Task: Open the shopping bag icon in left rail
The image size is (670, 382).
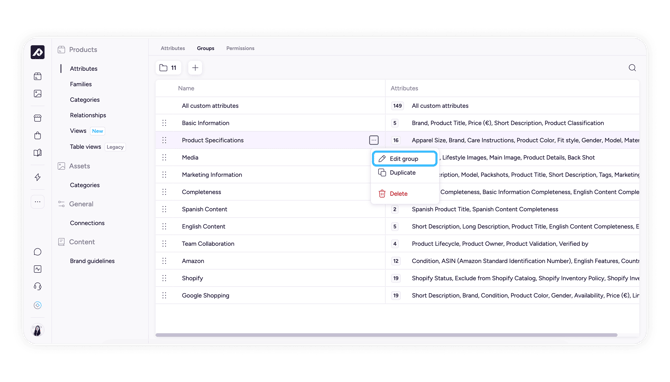Action: coord(38,135)
